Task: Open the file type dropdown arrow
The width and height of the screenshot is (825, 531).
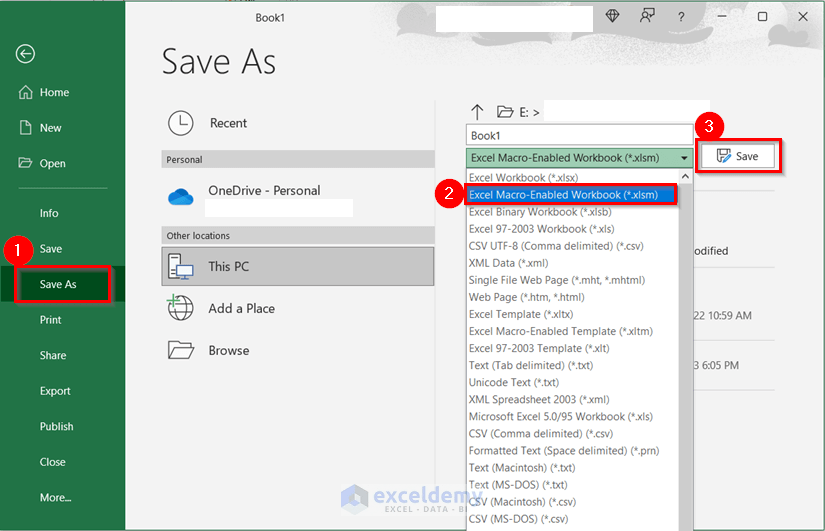Action: click(x=684, y=158)
